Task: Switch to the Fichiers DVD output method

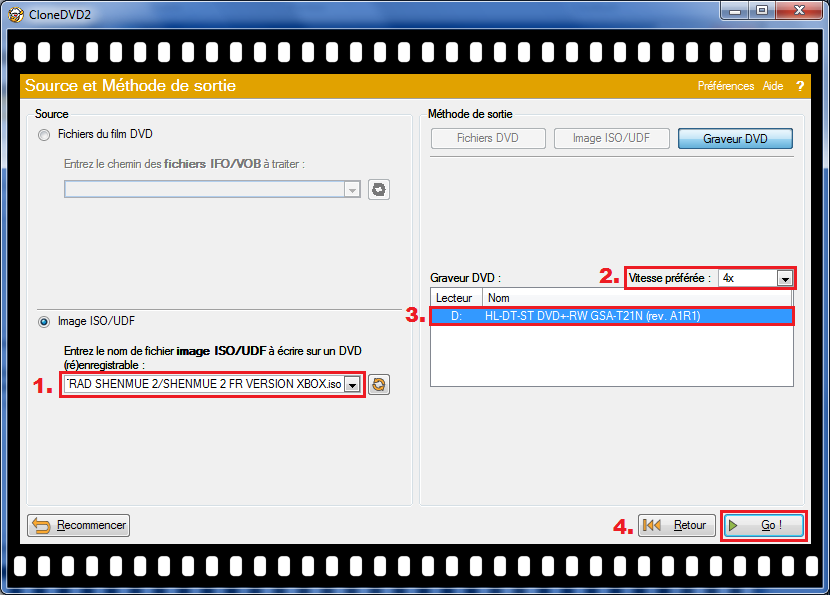Action: click(488, 138)
